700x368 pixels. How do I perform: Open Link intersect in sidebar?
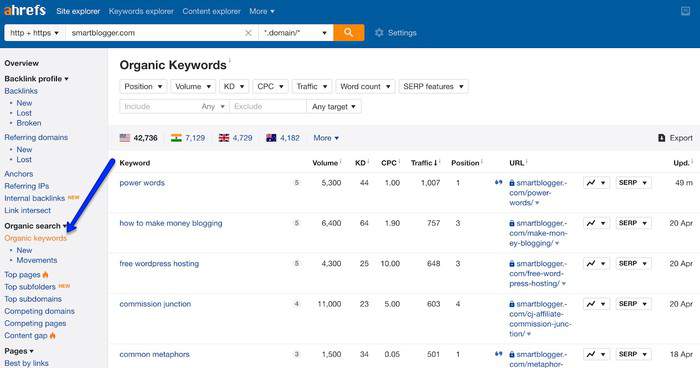point(28,210)
